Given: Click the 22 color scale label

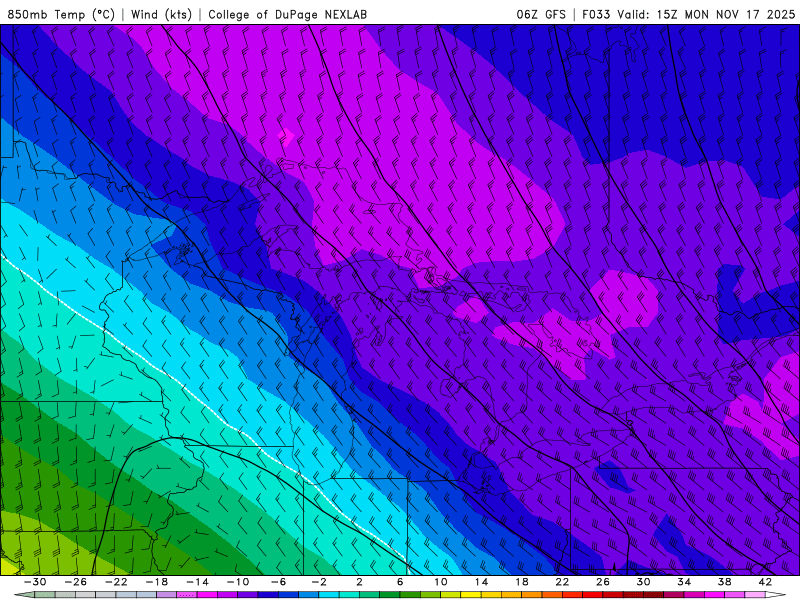Looking at the screenshot, I should 562,582.
